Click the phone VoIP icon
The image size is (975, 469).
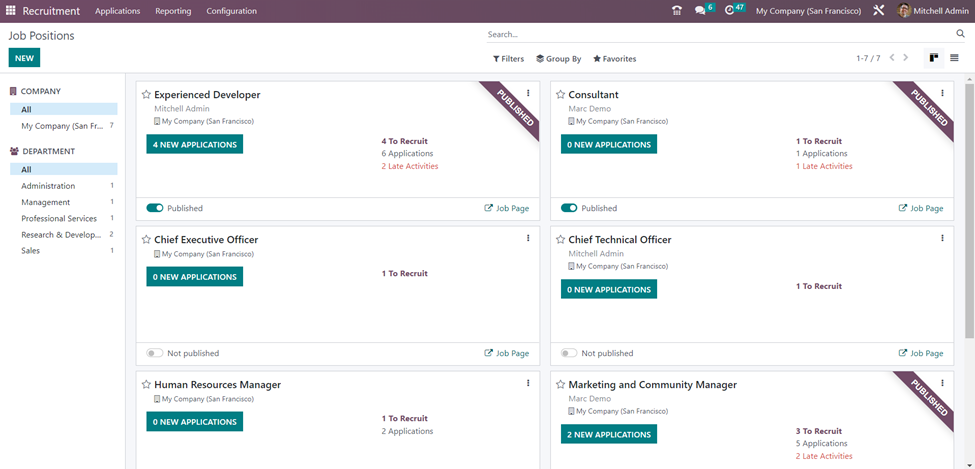click(x=677, y=11)
